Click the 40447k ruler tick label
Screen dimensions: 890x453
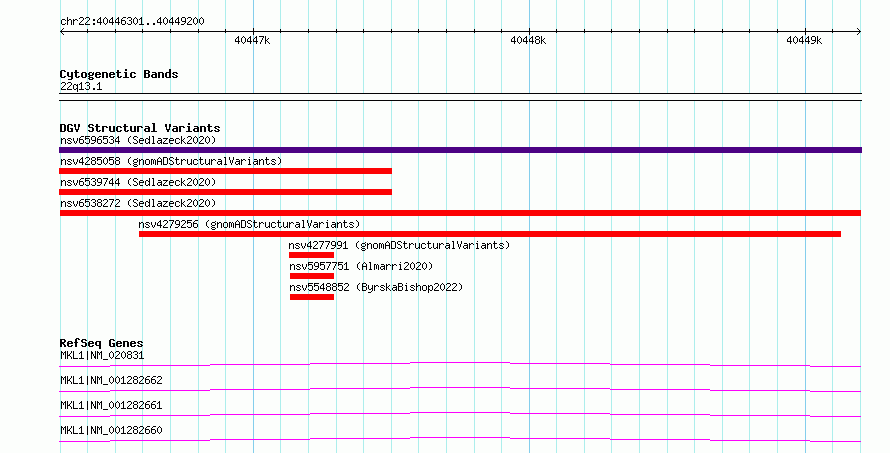252,40
